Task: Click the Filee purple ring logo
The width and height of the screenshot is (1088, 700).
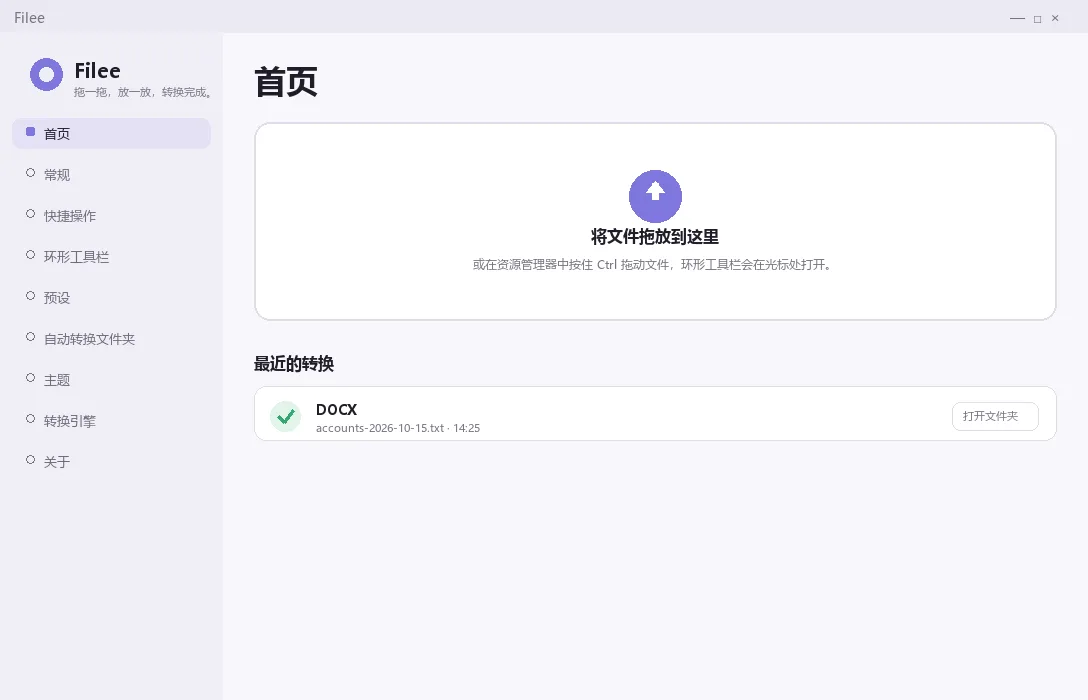Action: [x=46, y=74]
